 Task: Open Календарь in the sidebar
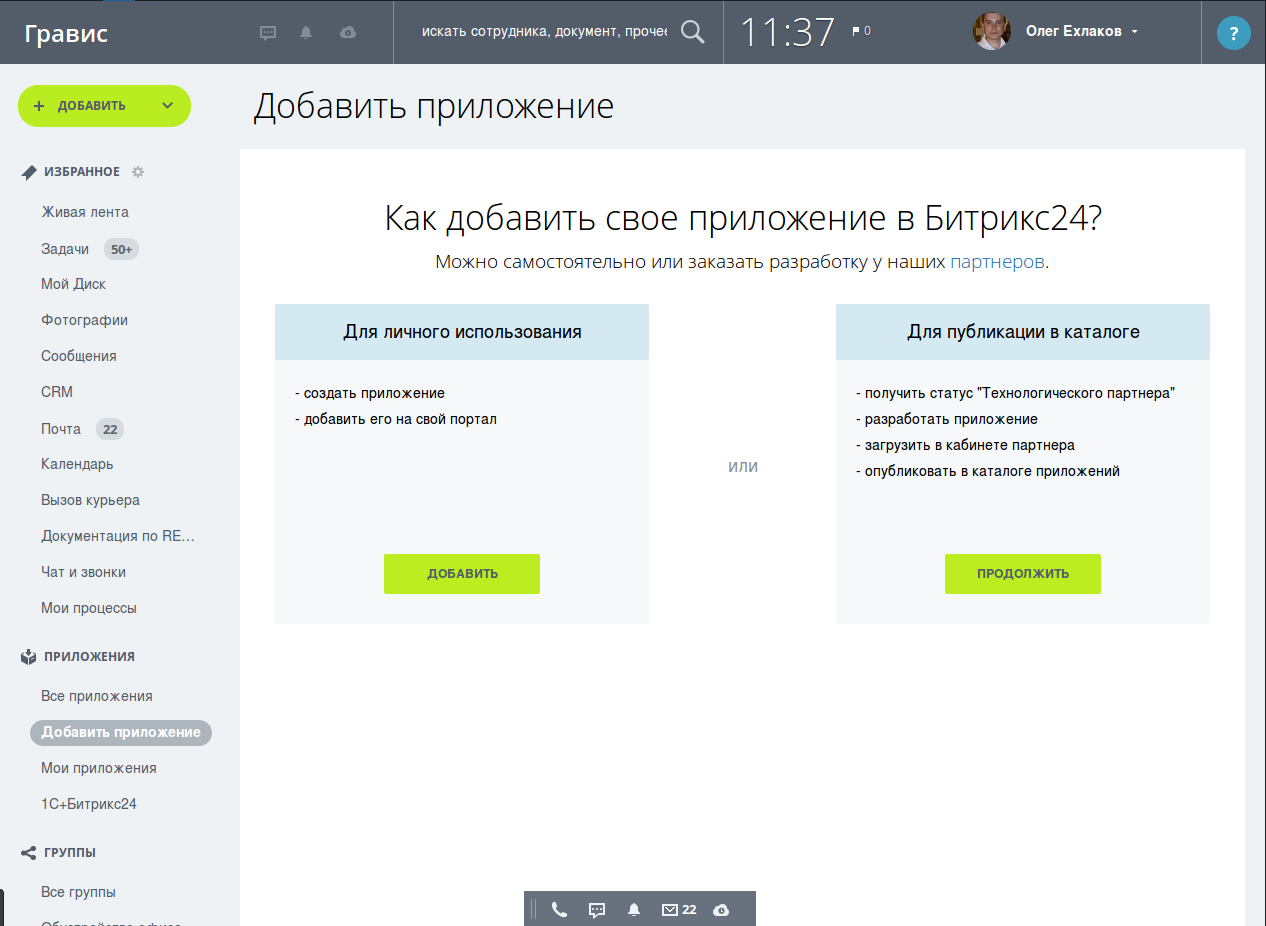(77, 464)
